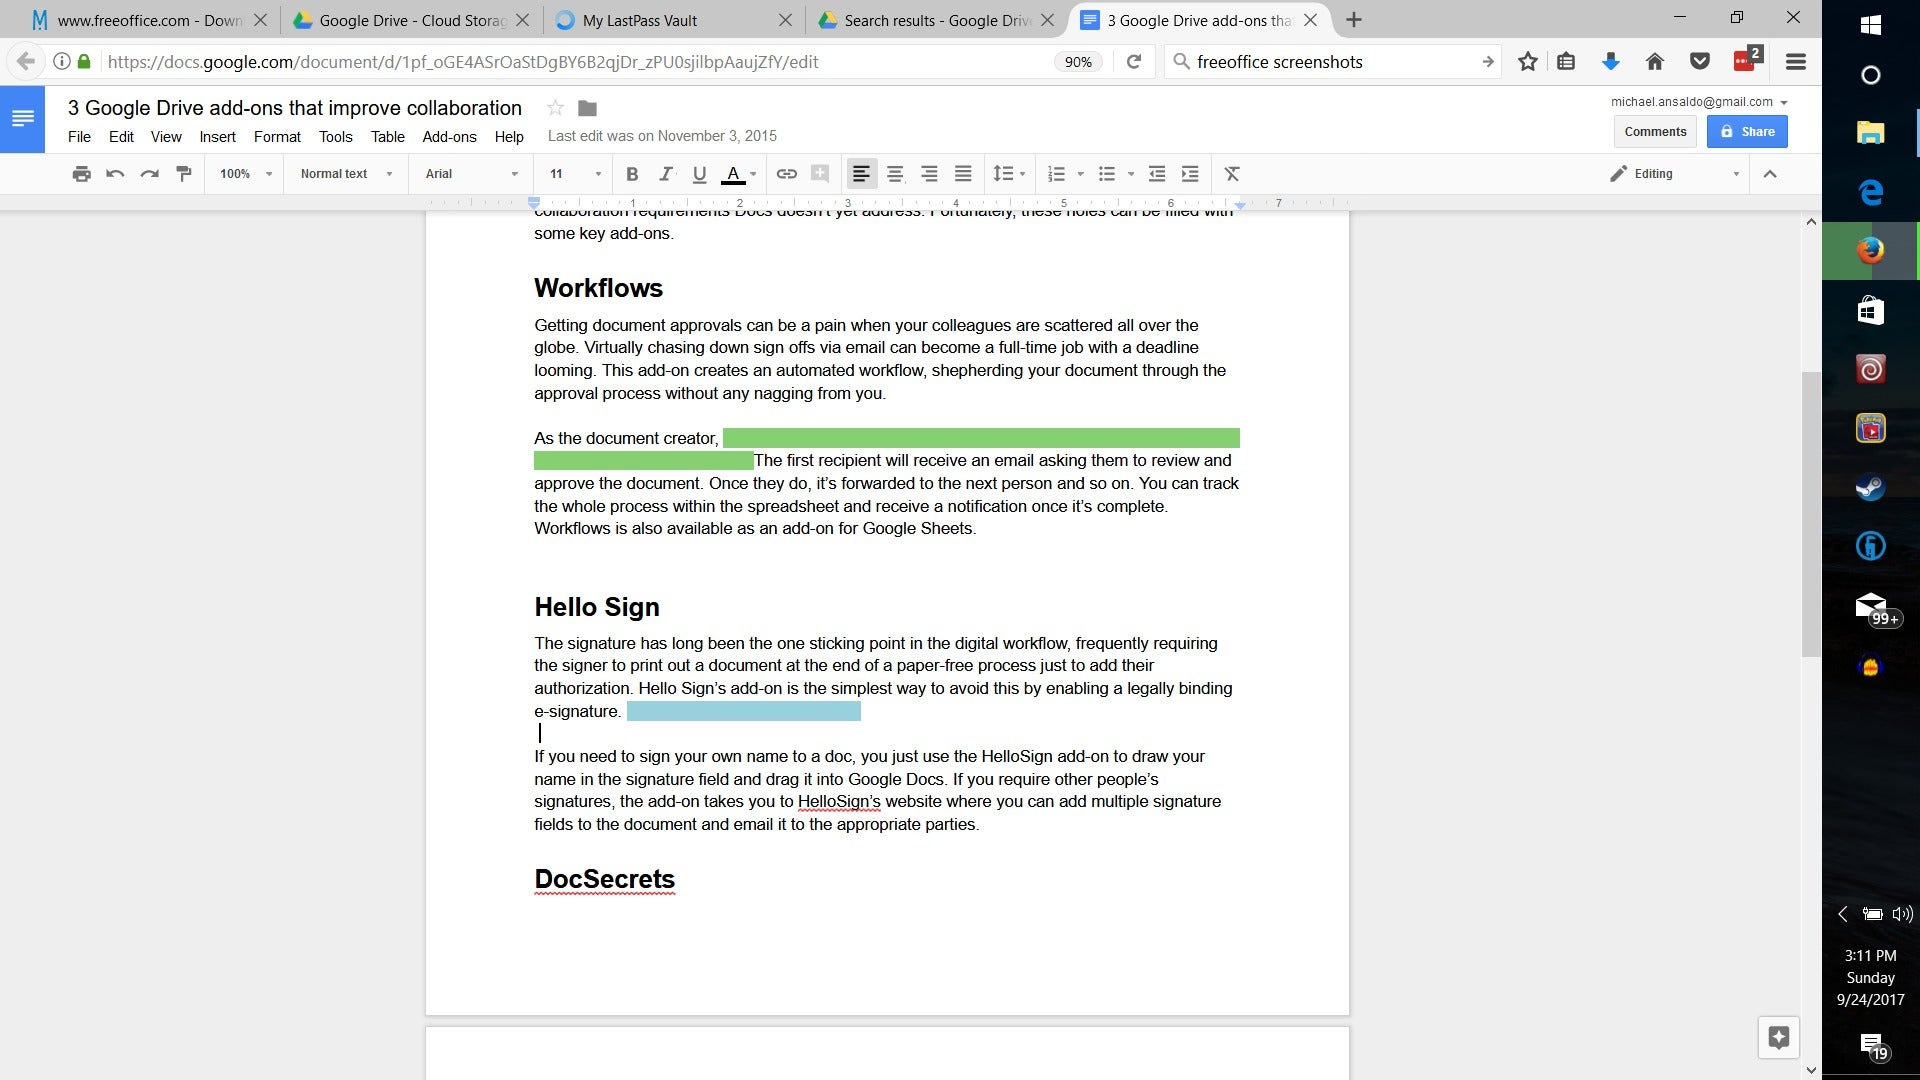Screen dimensions: 1920x1080
Task: Open the Add-ons menu
Action: (x=448, y=136)
